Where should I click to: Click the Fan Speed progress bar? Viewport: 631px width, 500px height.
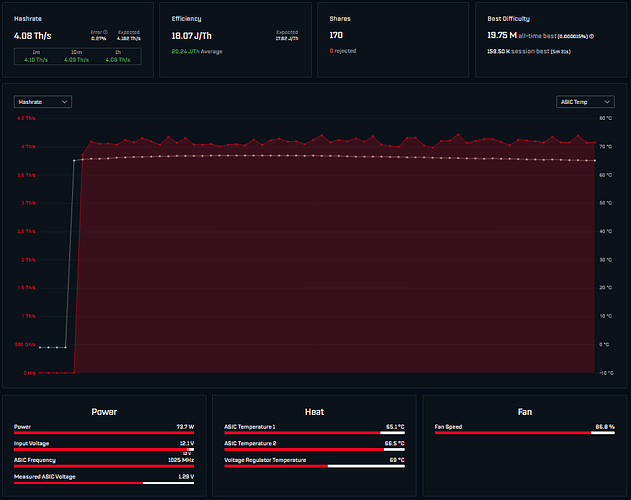pyautogui.click(x=525, y=433)
